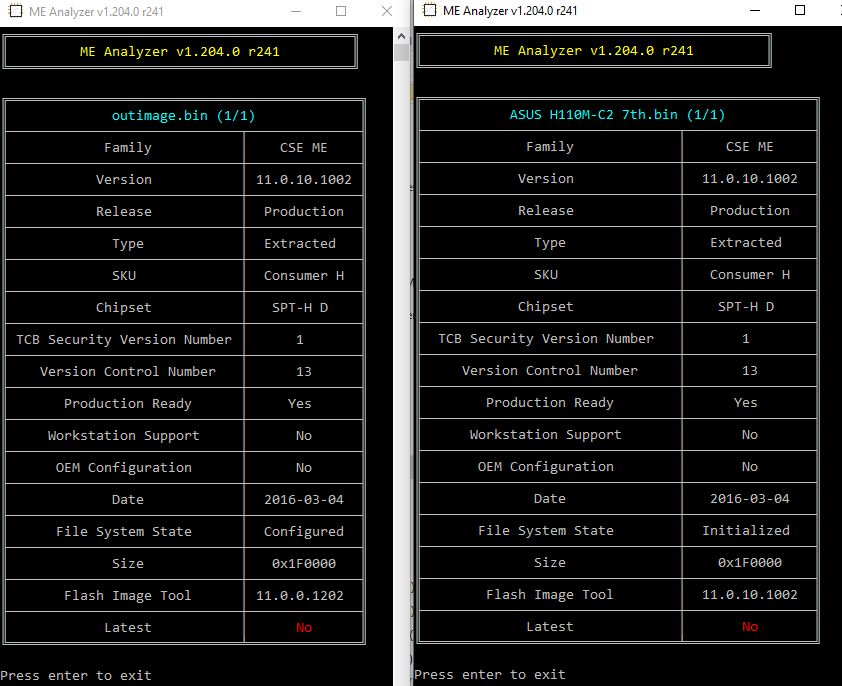842x686 pixels.
Task: Click Family value CSE ME in right window
Action: (750, 147)
